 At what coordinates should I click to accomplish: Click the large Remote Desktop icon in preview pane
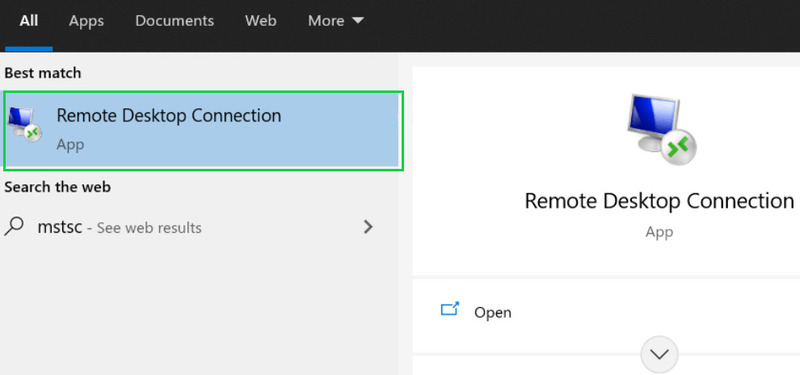662,129
